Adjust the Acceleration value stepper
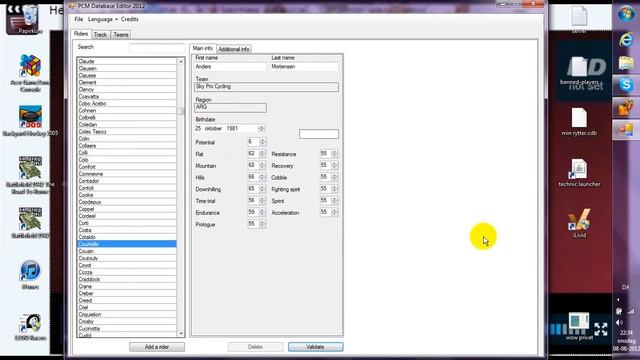This screenshot has height=360, width=640. tap(335, 213)
